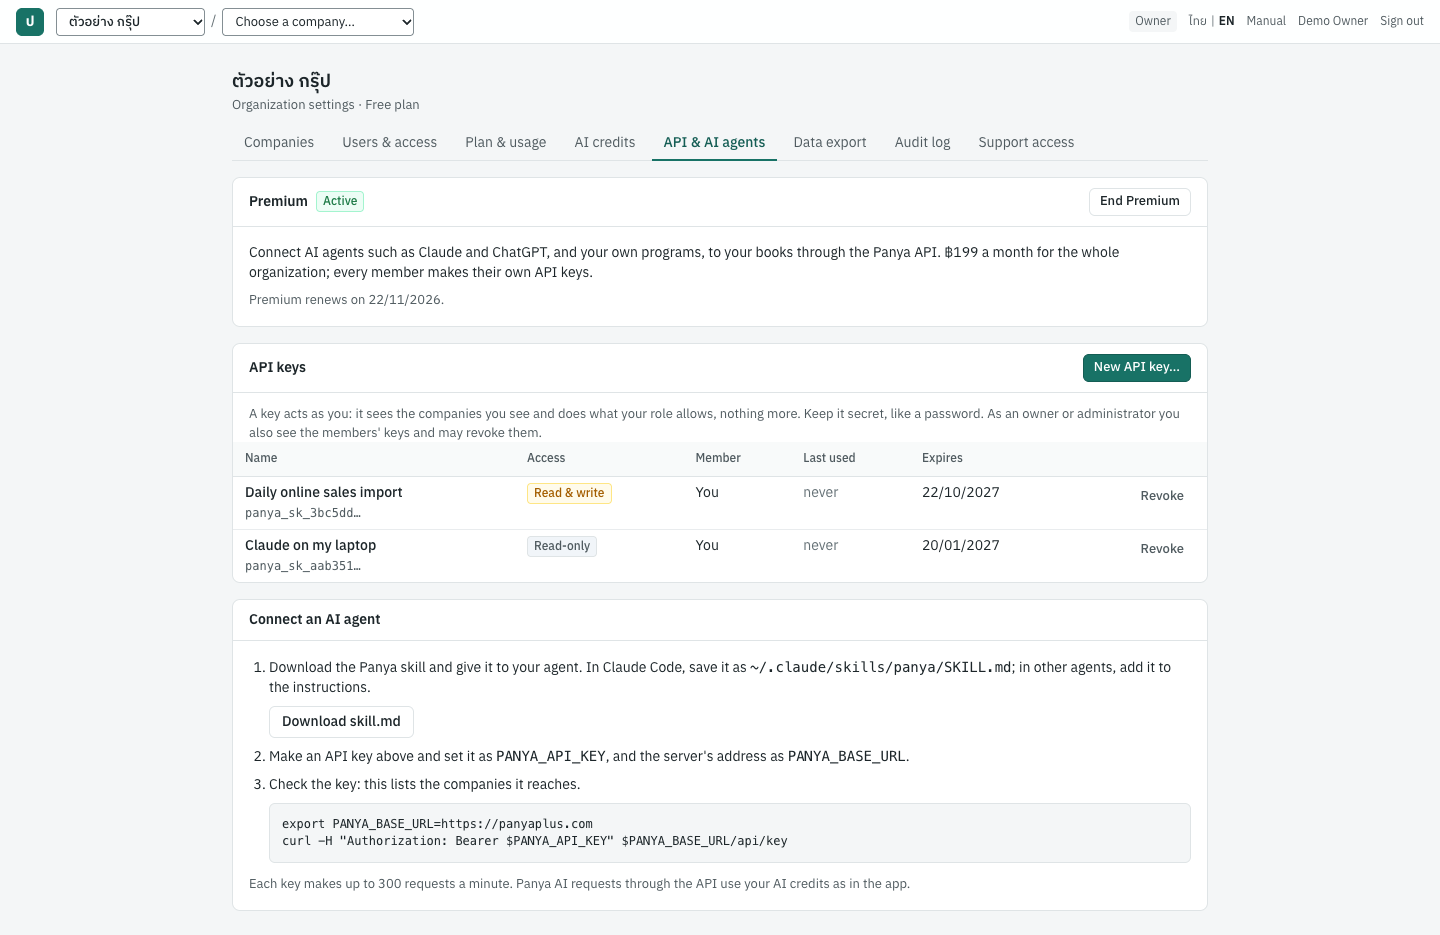
Task: Open the Data export tab
Action: 829,142
